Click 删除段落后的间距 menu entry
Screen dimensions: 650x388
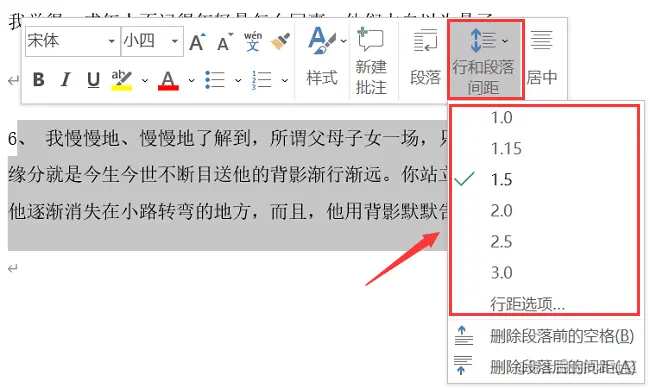click(x=546, y=366)
